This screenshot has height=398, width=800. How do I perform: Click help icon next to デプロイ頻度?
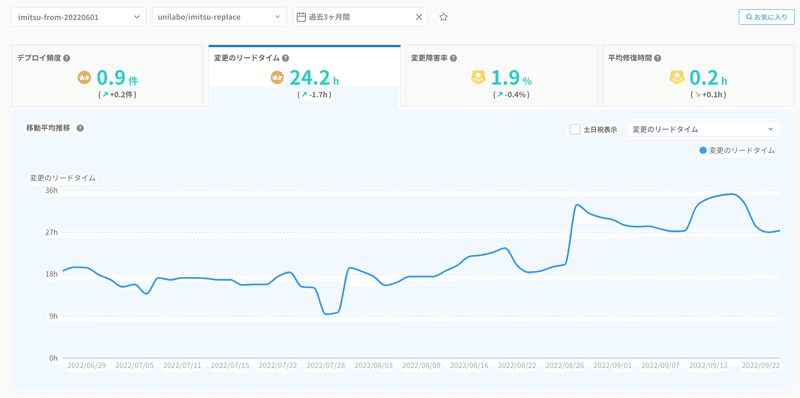[66, 58]
